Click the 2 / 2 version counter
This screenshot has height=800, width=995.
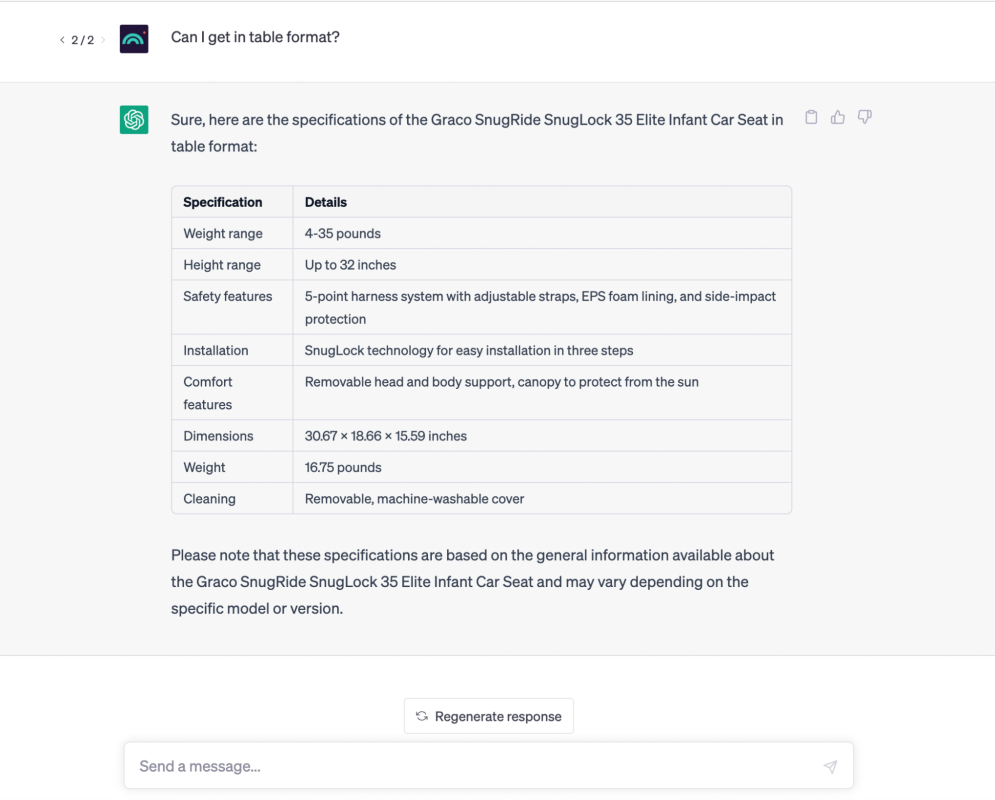click(82, 40)
